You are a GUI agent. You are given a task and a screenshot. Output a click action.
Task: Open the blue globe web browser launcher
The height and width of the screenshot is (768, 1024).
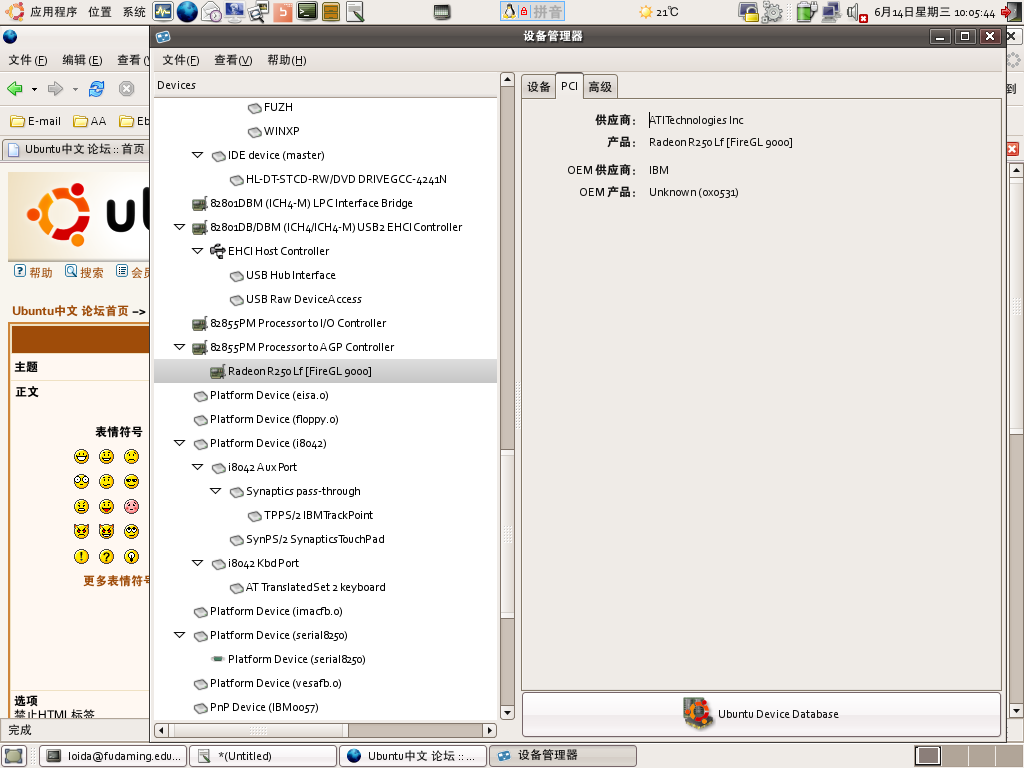187,11
